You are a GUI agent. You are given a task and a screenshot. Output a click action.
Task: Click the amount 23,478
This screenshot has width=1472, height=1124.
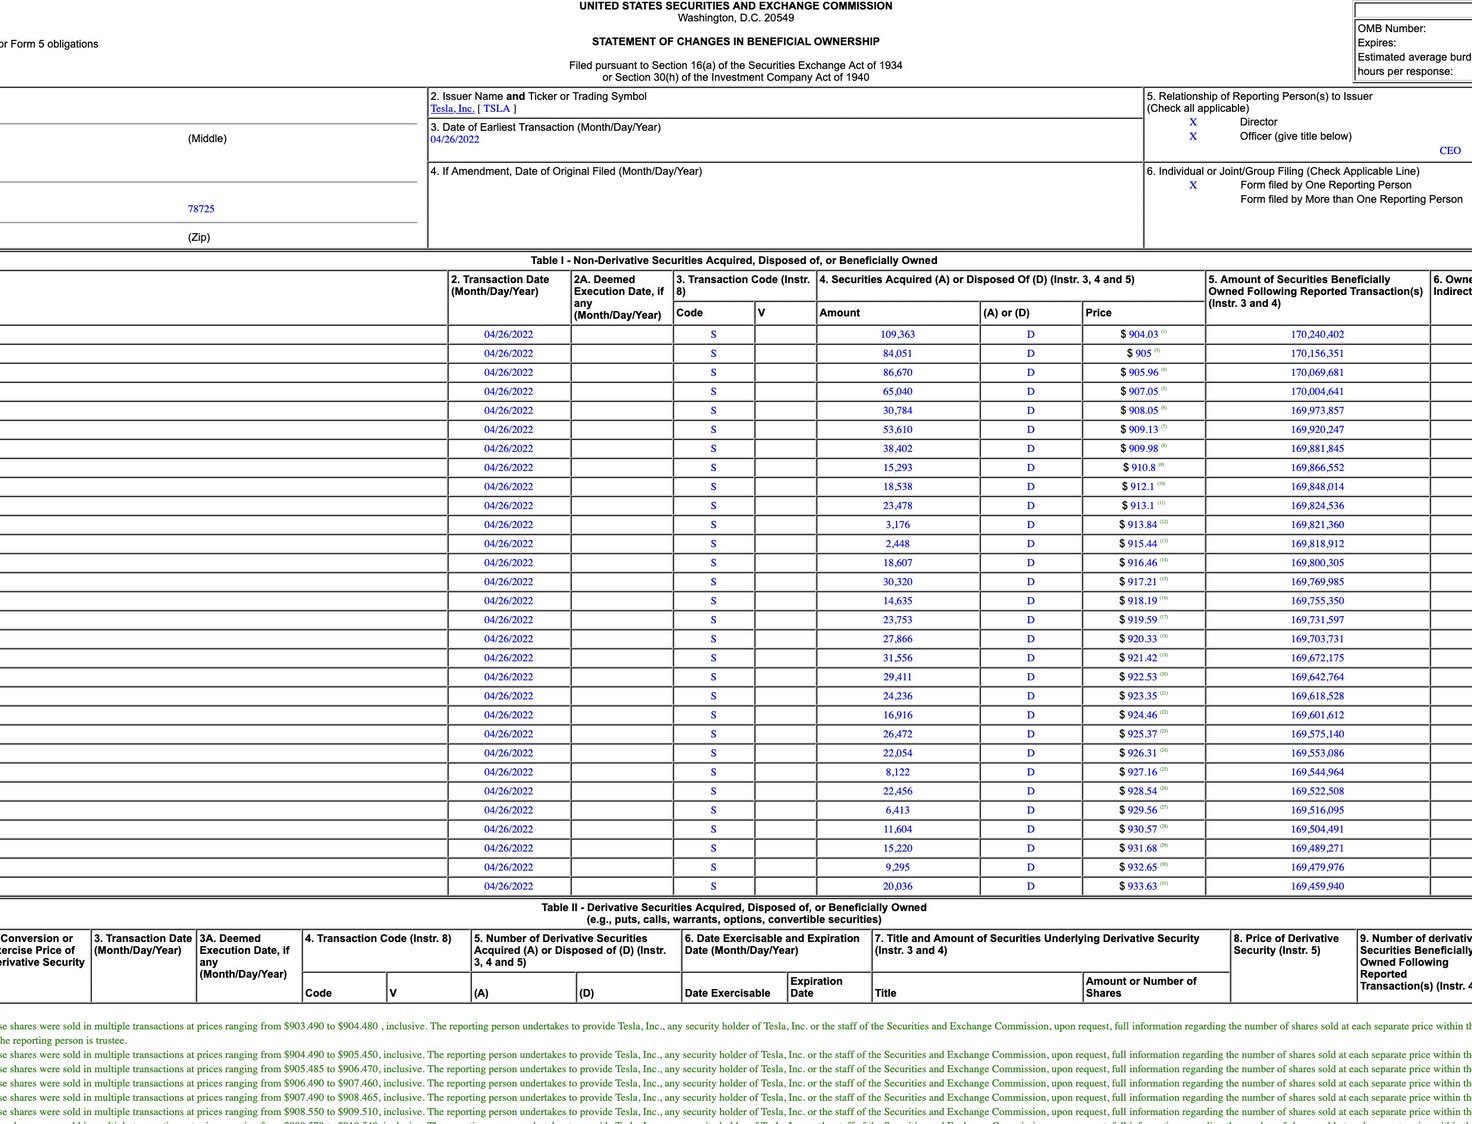coord(898,506)
